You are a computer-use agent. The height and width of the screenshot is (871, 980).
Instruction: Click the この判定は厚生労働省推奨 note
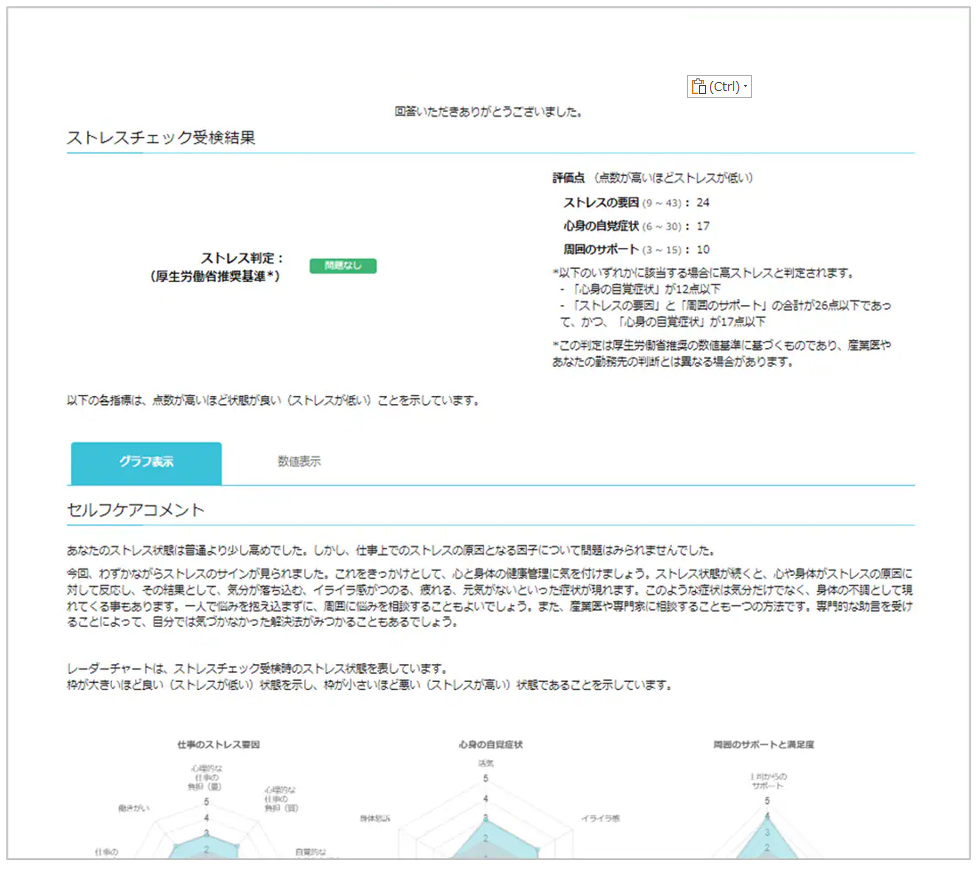click(x=721, y=353)
